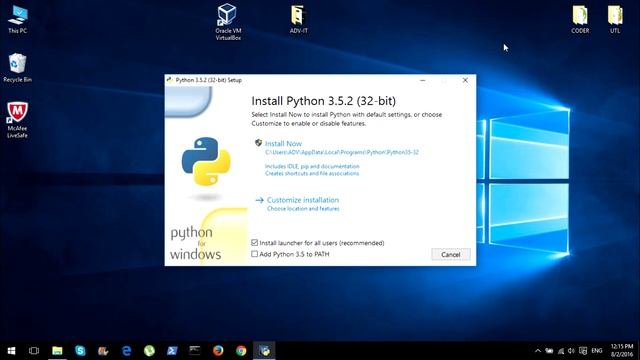This screenshot has height=360, width=640.
Task: Click 'Creates shortcuts and file associations' text
Action: 312,173
